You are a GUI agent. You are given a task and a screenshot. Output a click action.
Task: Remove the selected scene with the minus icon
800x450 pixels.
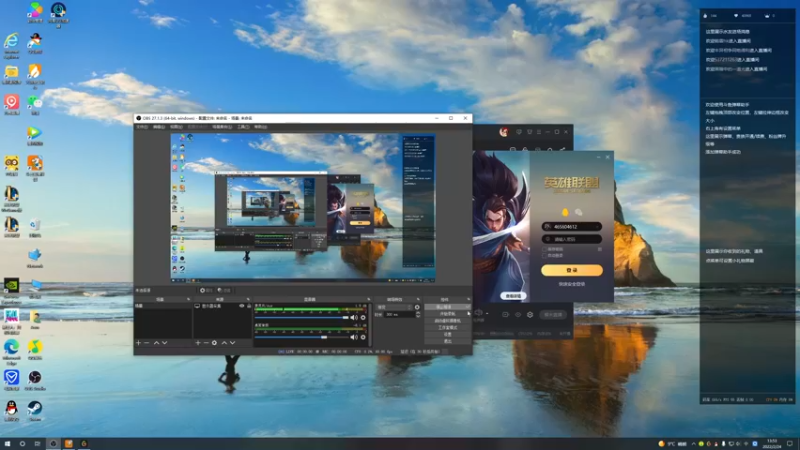(x=147, y=343)
